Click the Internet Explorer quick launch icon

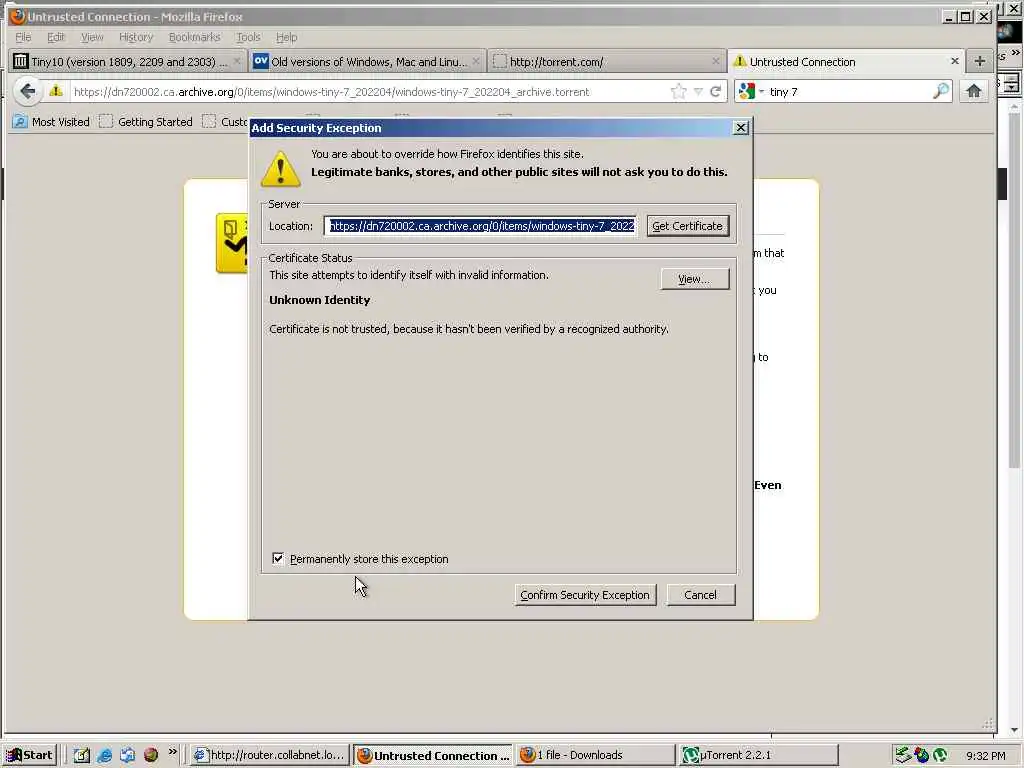point(104,755)
